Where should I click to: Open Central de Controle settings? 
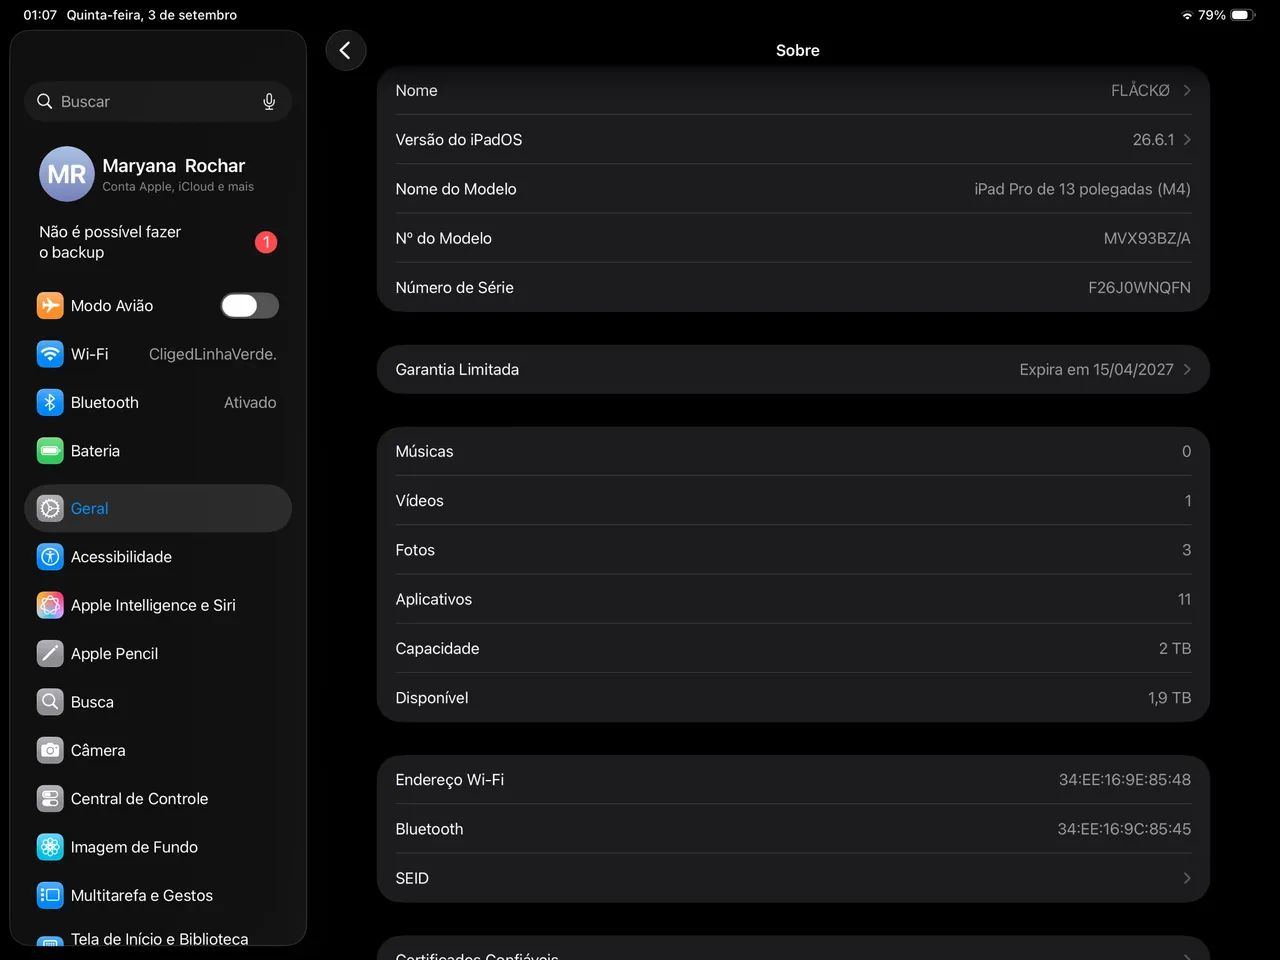pos(158,799)
